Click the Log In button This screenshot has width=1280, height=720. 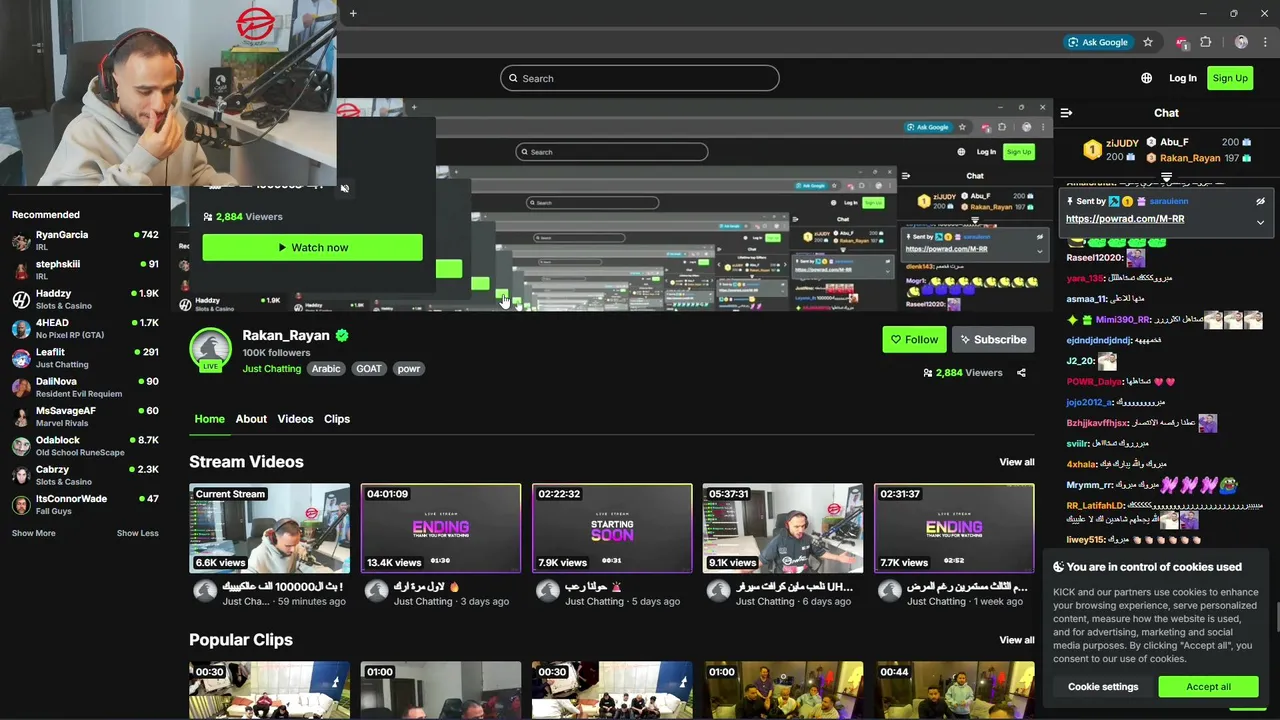[x=1182, y=78]
